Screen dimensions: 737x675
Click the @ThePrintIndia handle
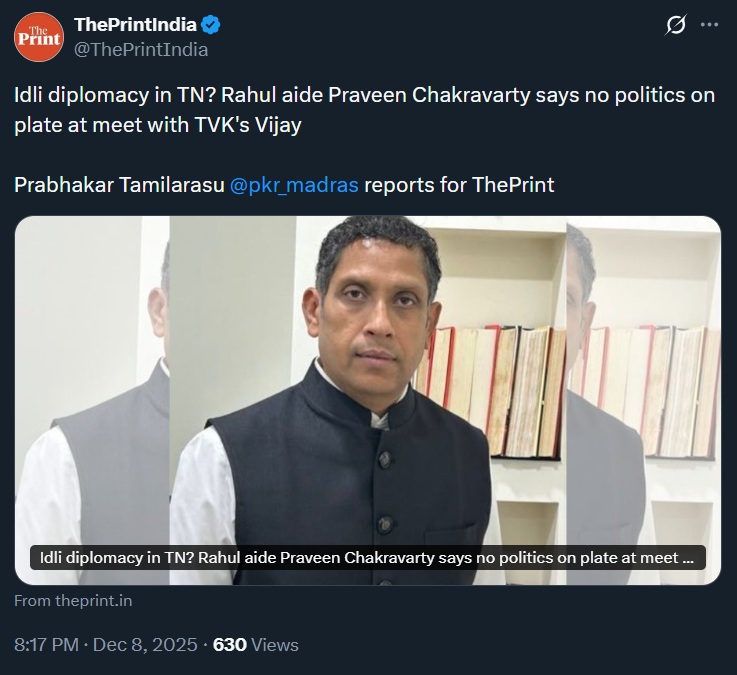[x=141, y=49]
